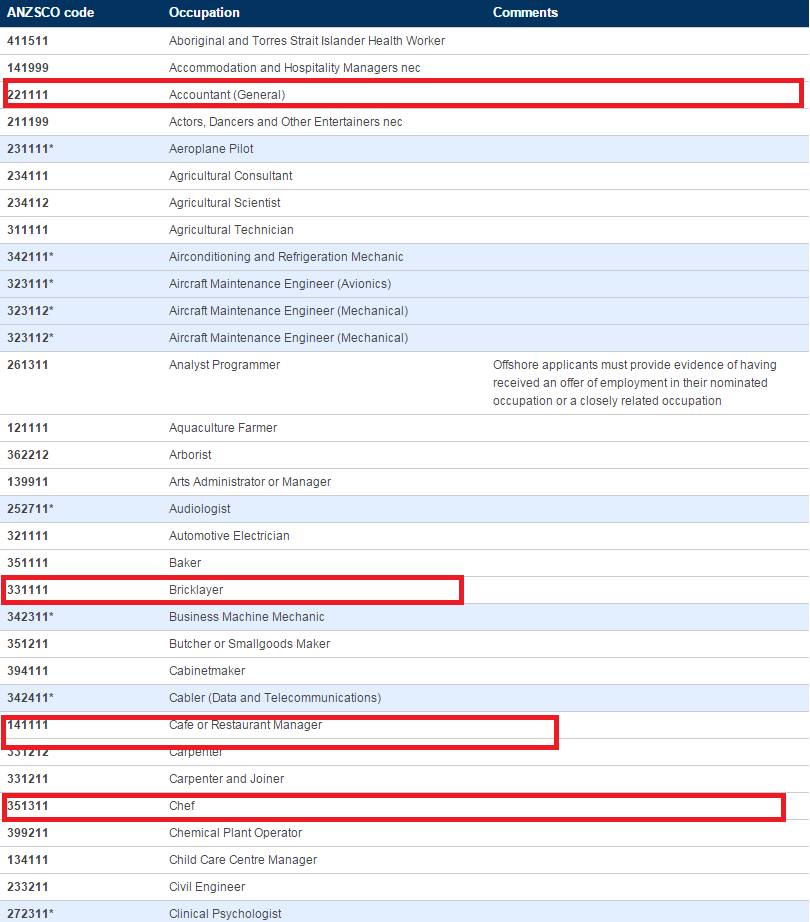Image resolution: width=810 pixels, height=922 pixels.
Task: Click the offshore applicants comment text
Action: 634,383
